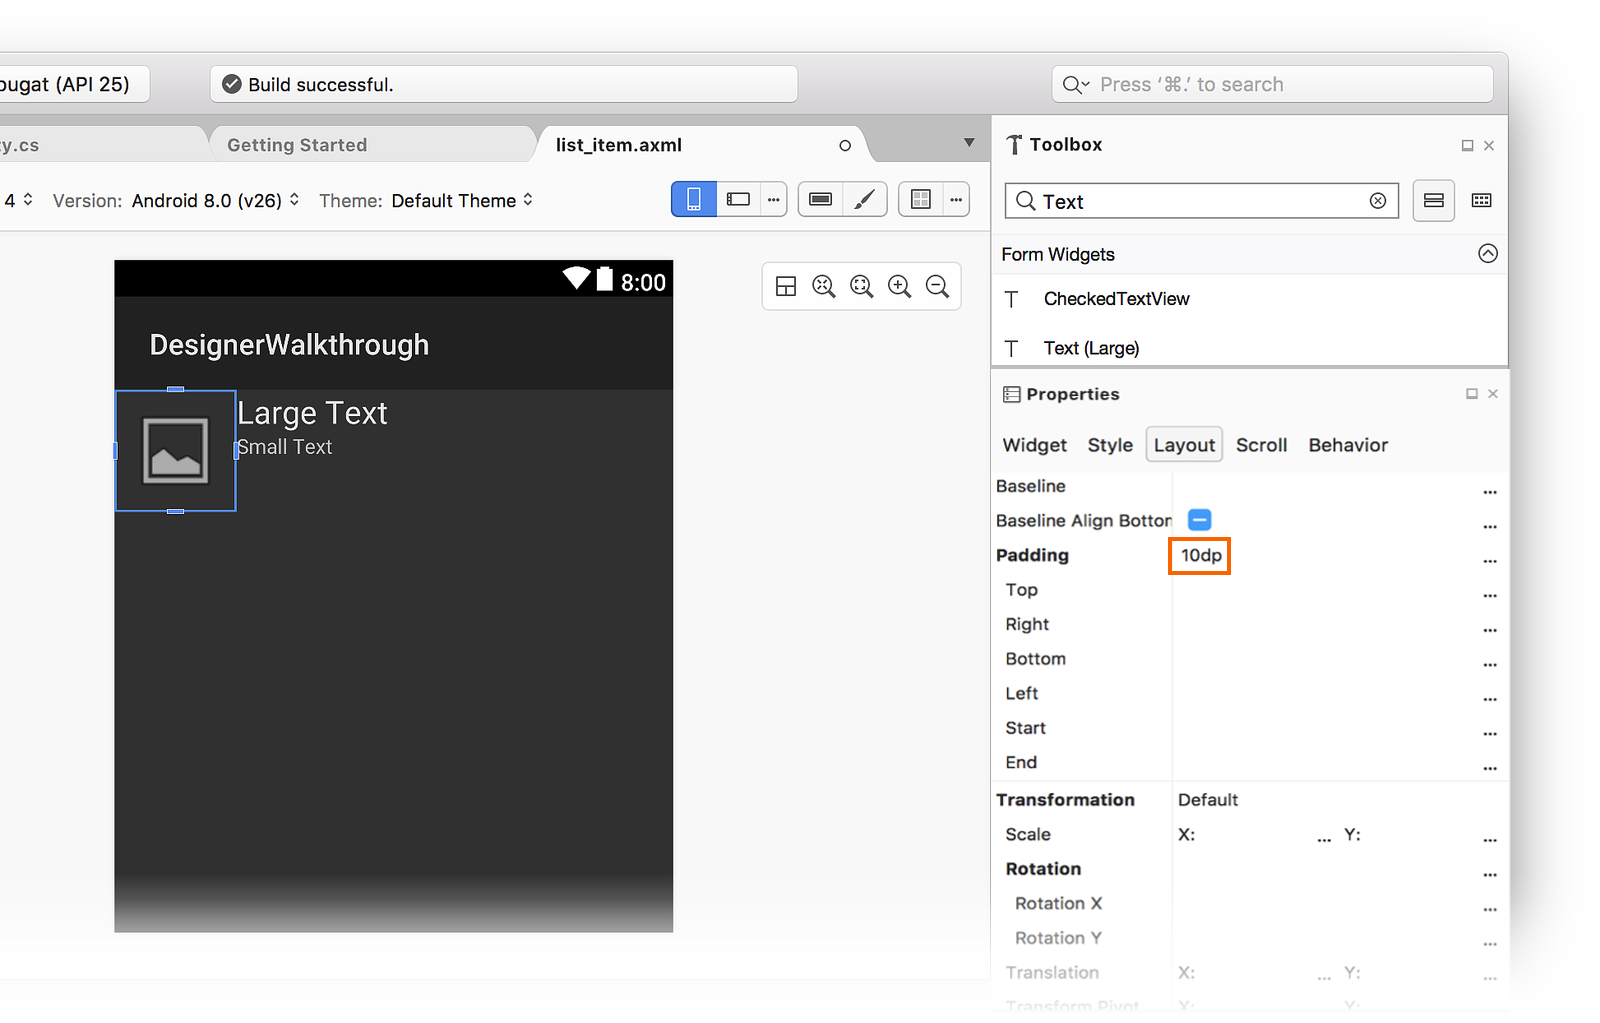The image size is (1600, 1023).
Task: Click the grid layout icon
Action: click(921, 199)
